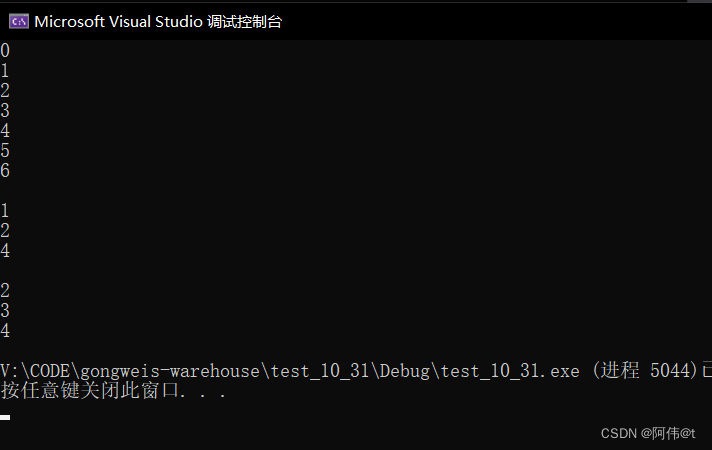Click the Debug folder name in path

405,371
